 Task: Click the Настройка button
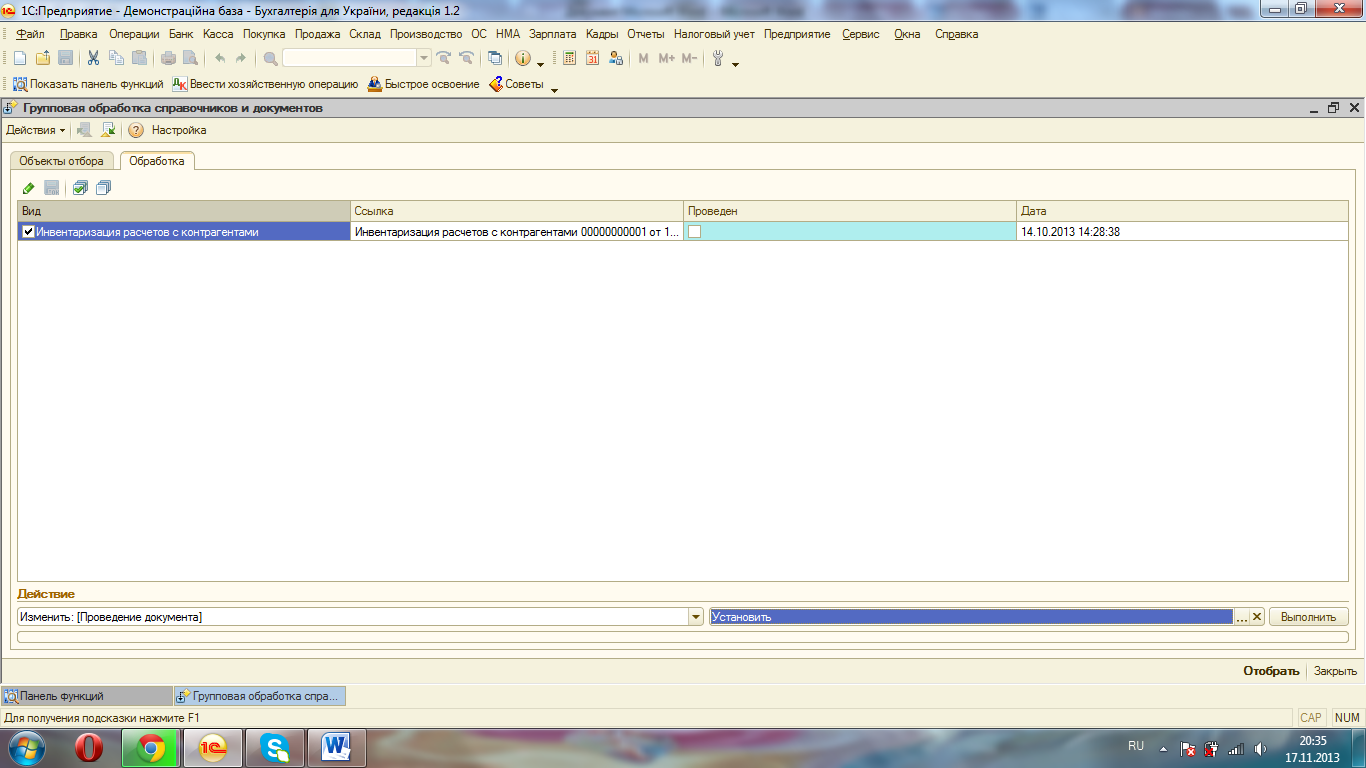coord(179,130)
